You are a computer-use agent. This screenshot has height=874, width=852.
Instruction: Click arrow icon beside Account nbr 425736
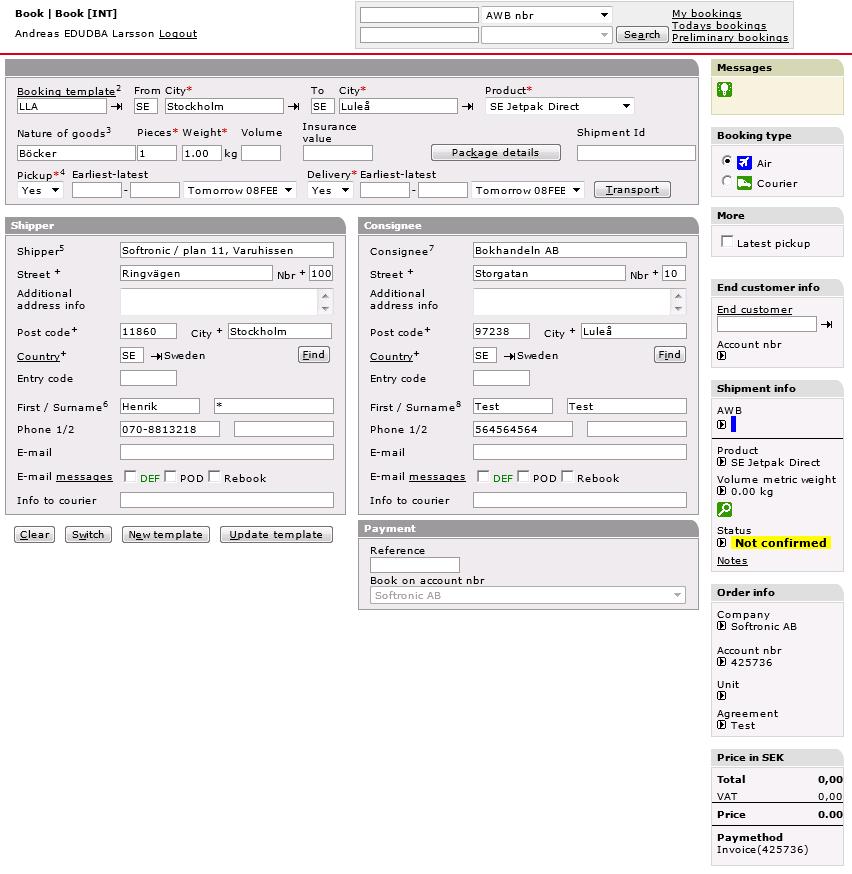point(722,662)
